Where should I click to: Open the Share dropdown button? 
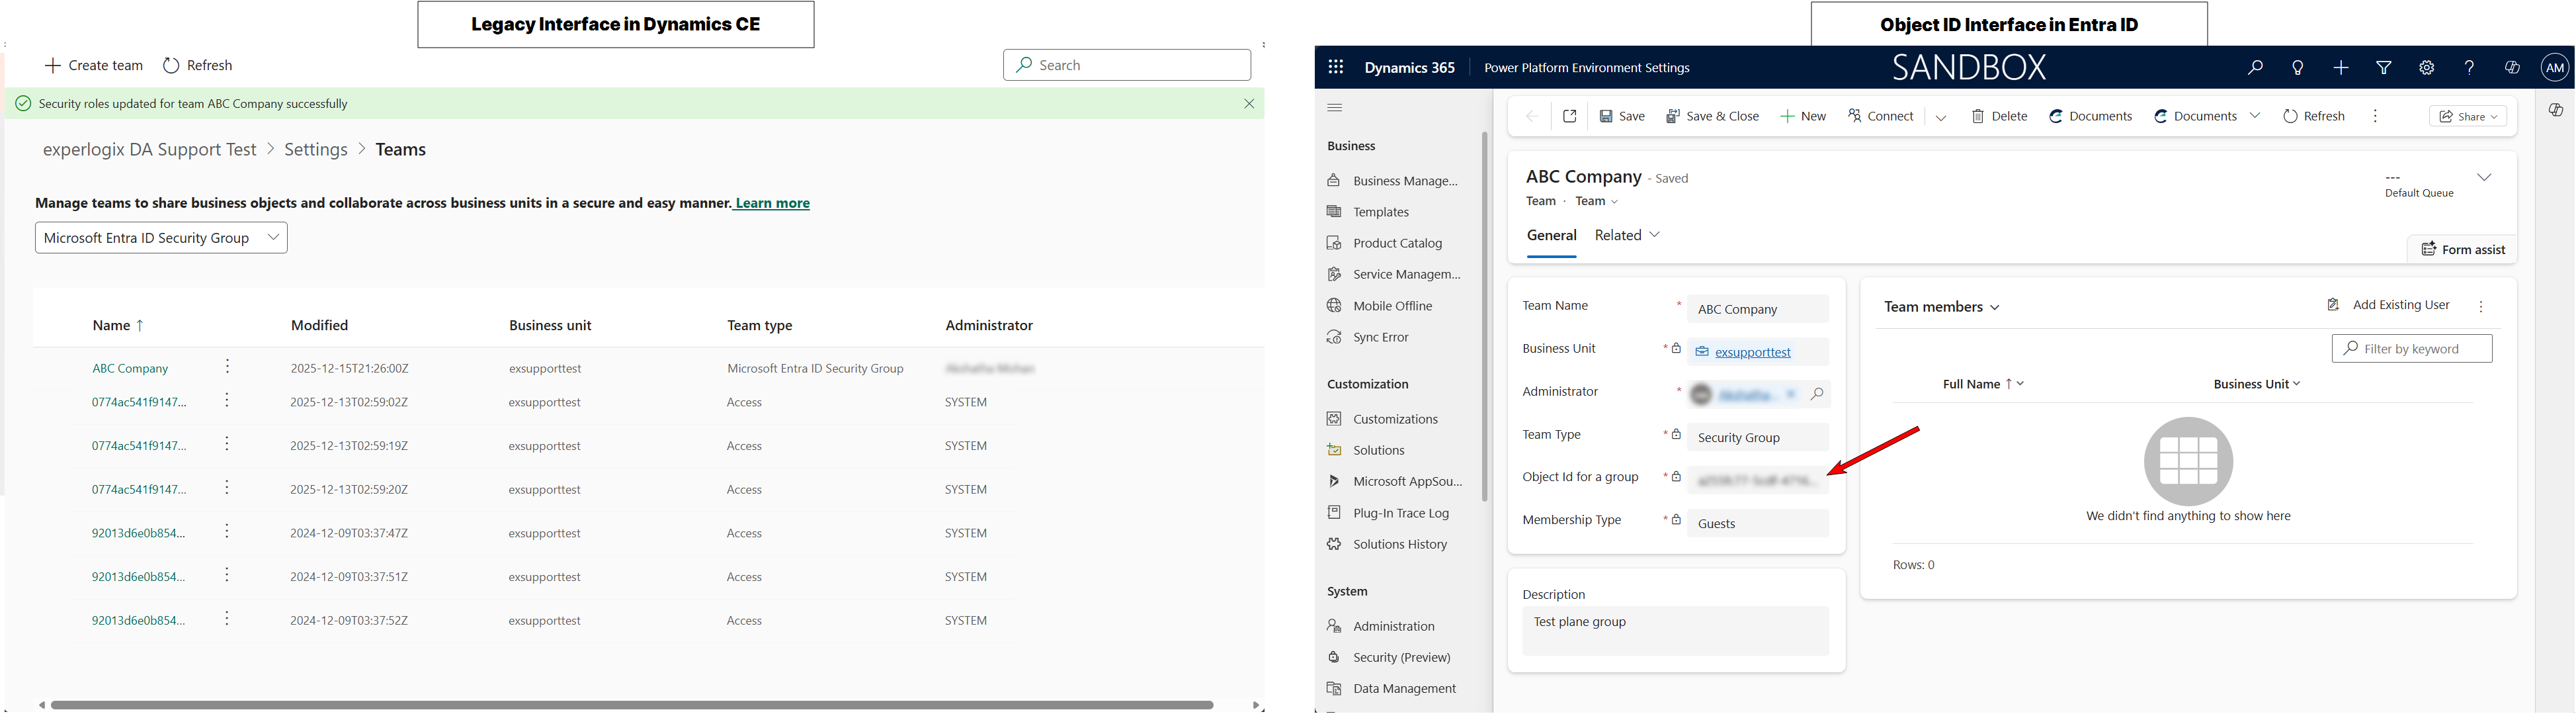[2468, 117]
